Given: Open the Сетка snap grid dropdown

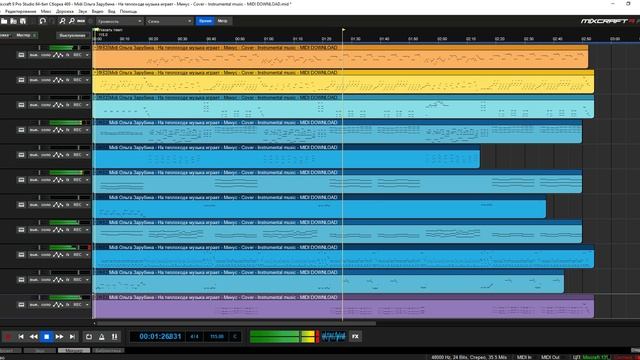Looking at the screenshot, I should coord(169,21).
